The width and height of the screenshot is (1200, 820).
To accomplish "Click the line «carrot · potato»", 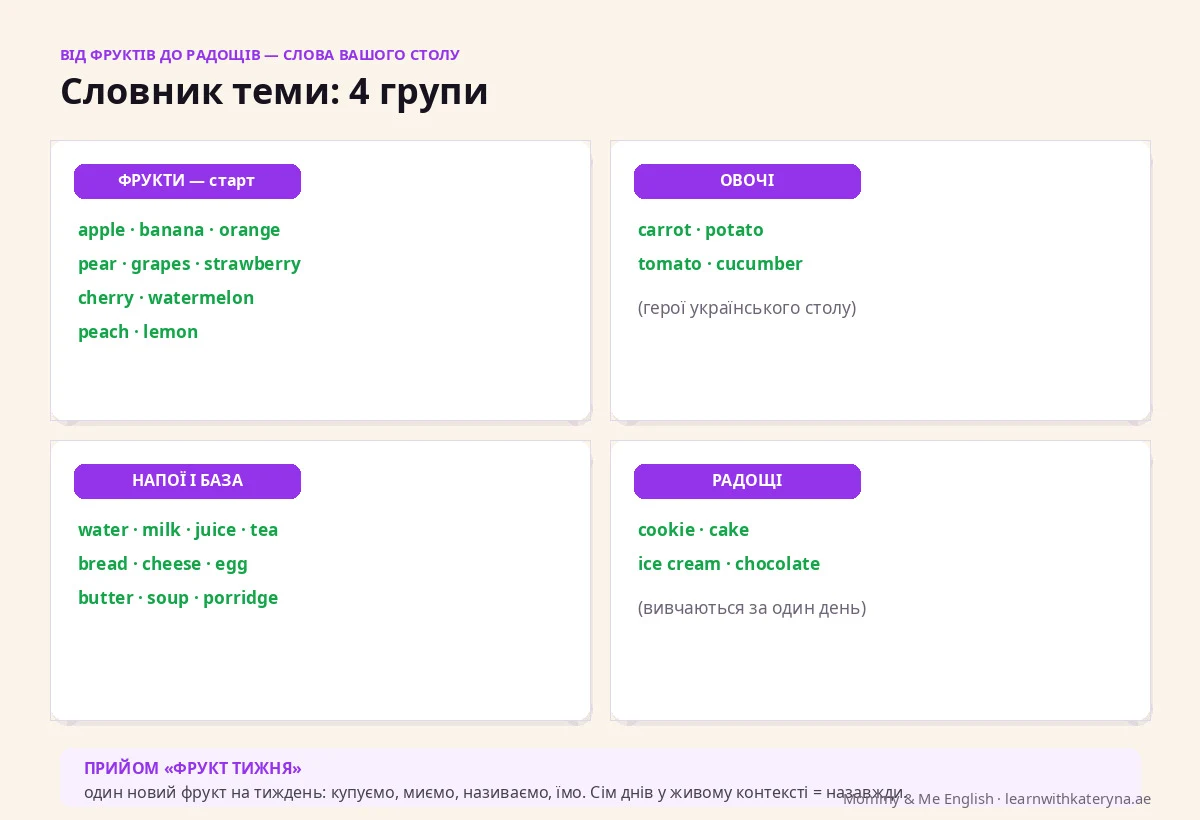I will point(700,230).
